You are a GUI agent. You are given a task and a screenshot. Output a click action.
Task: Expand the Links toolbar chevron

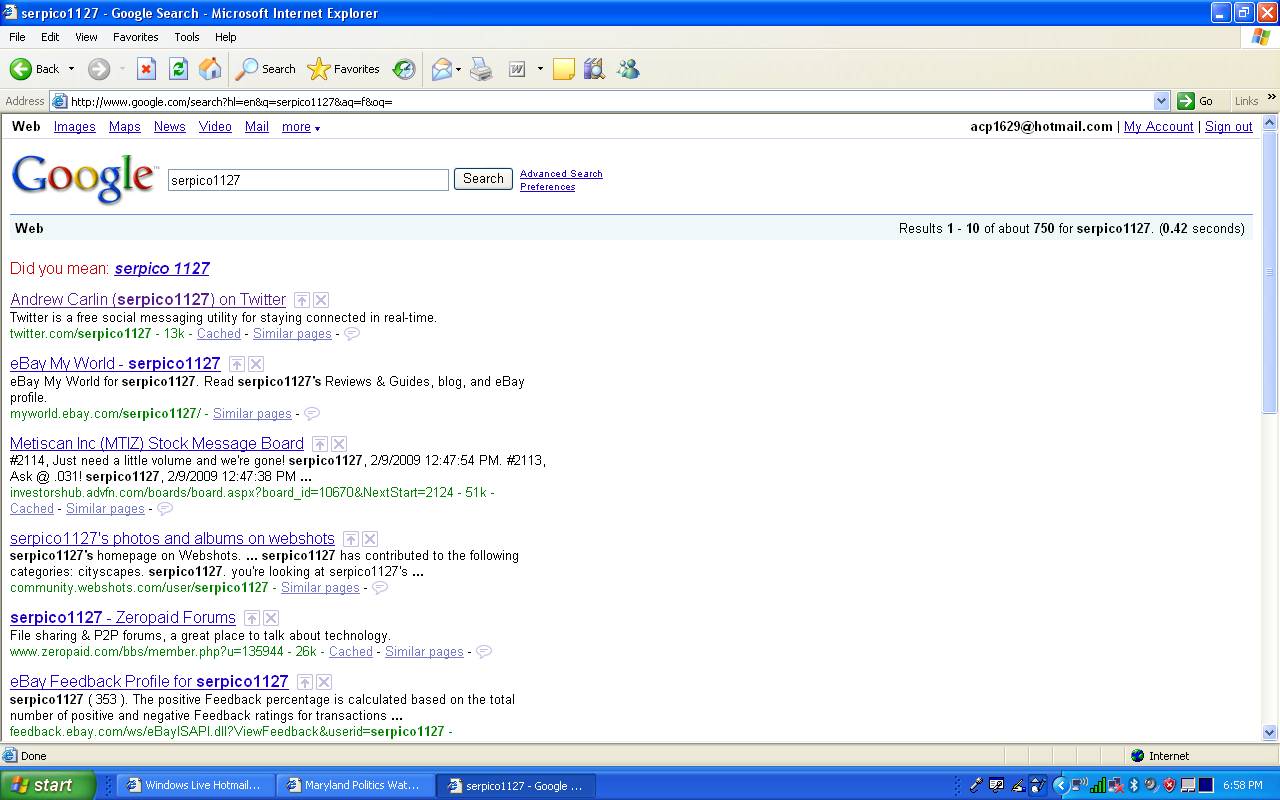pos(1272,98)
